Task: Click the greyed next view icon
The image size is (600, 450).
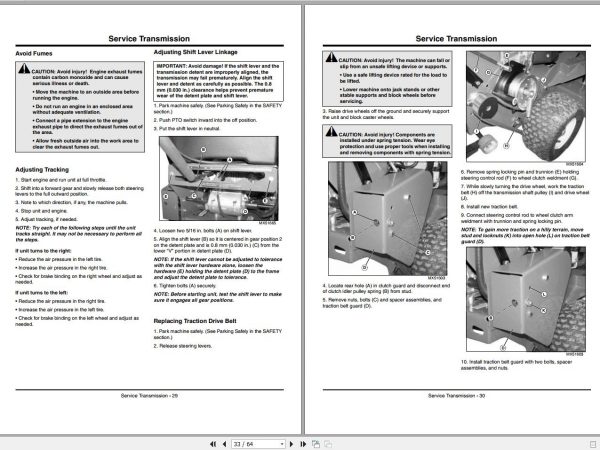Action: pos(328,444)
